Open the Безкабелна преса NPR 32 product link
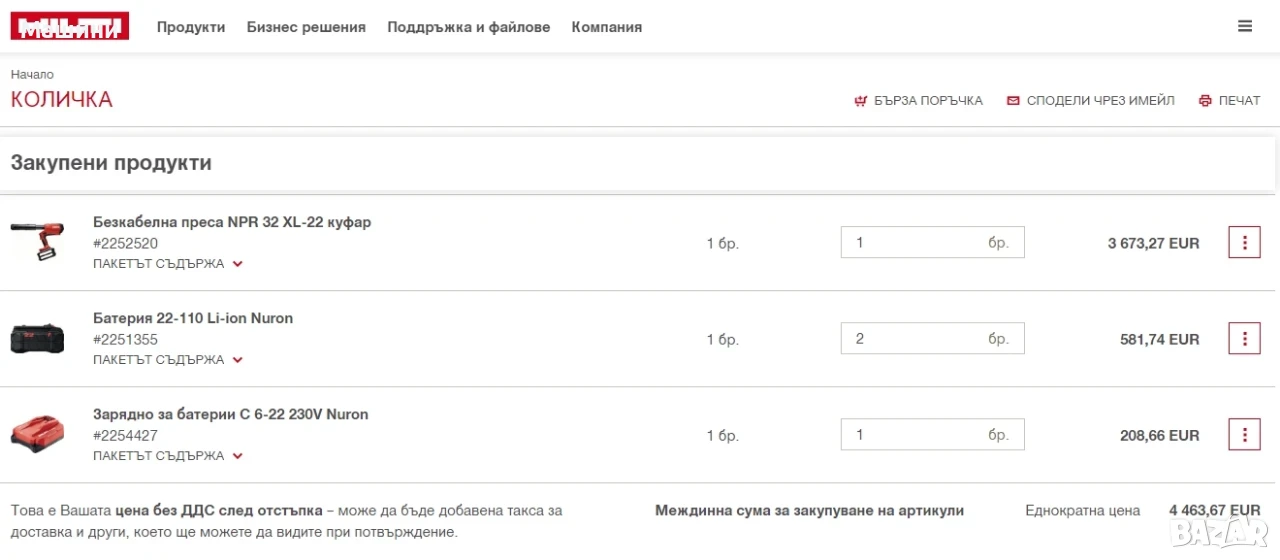This screenshot has width=1280, height=560. [x=232, y=222]
